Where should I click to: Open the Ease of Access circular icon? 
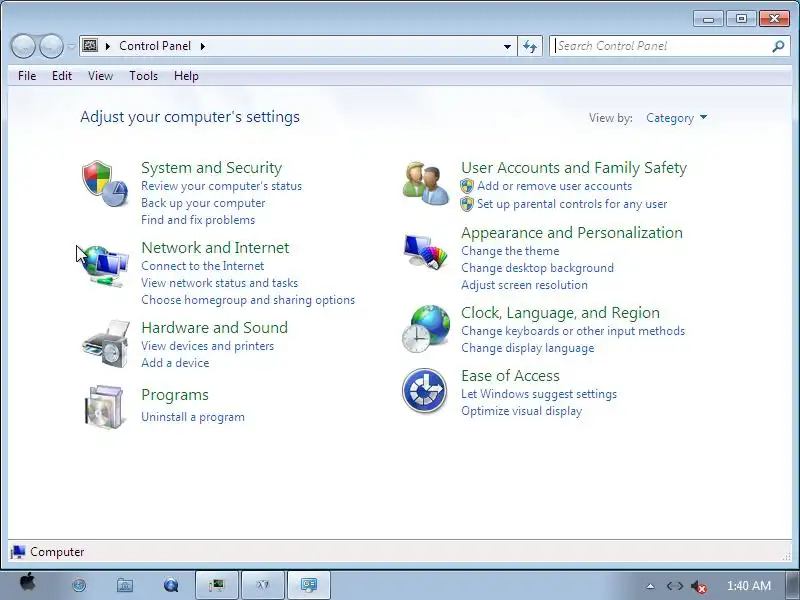pos(424,391)
